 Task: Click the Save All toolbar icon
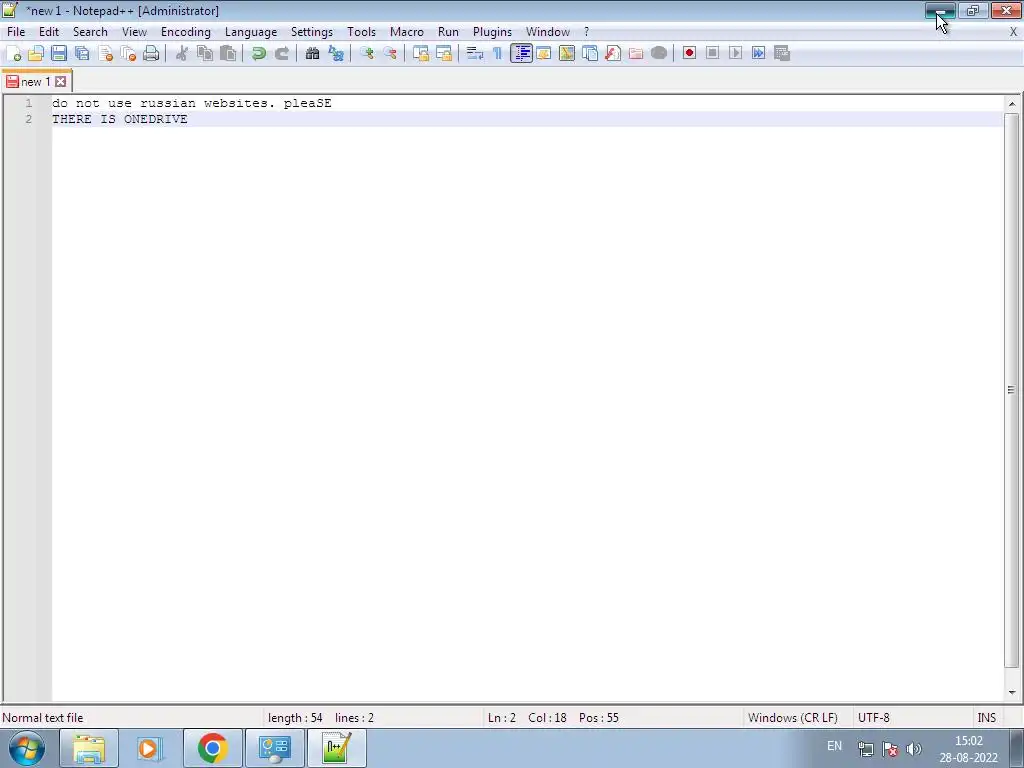82,54
